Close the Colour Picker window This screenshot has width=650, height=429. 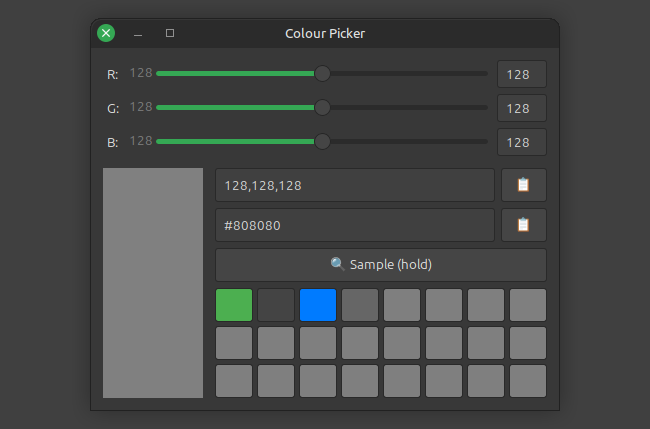coord(106,33)
